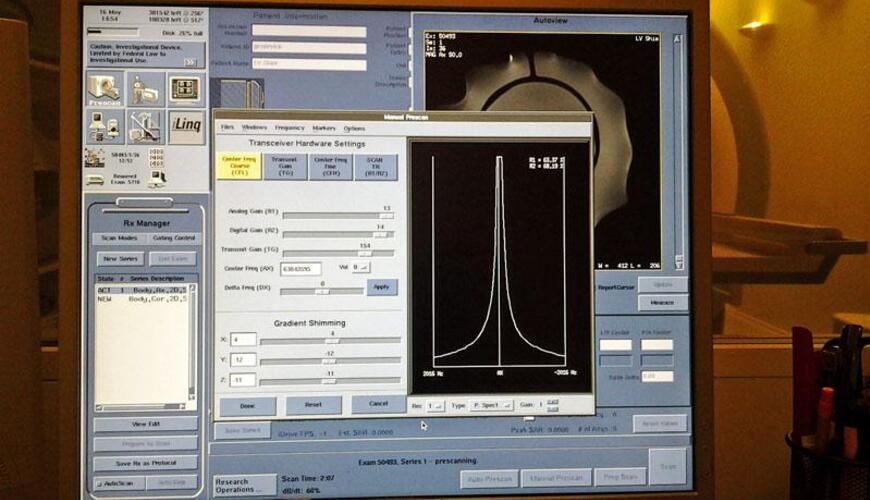Open the Prescan scanner icon
The width and height of the screenshot is (870, 500).
(x=105, y=89)
